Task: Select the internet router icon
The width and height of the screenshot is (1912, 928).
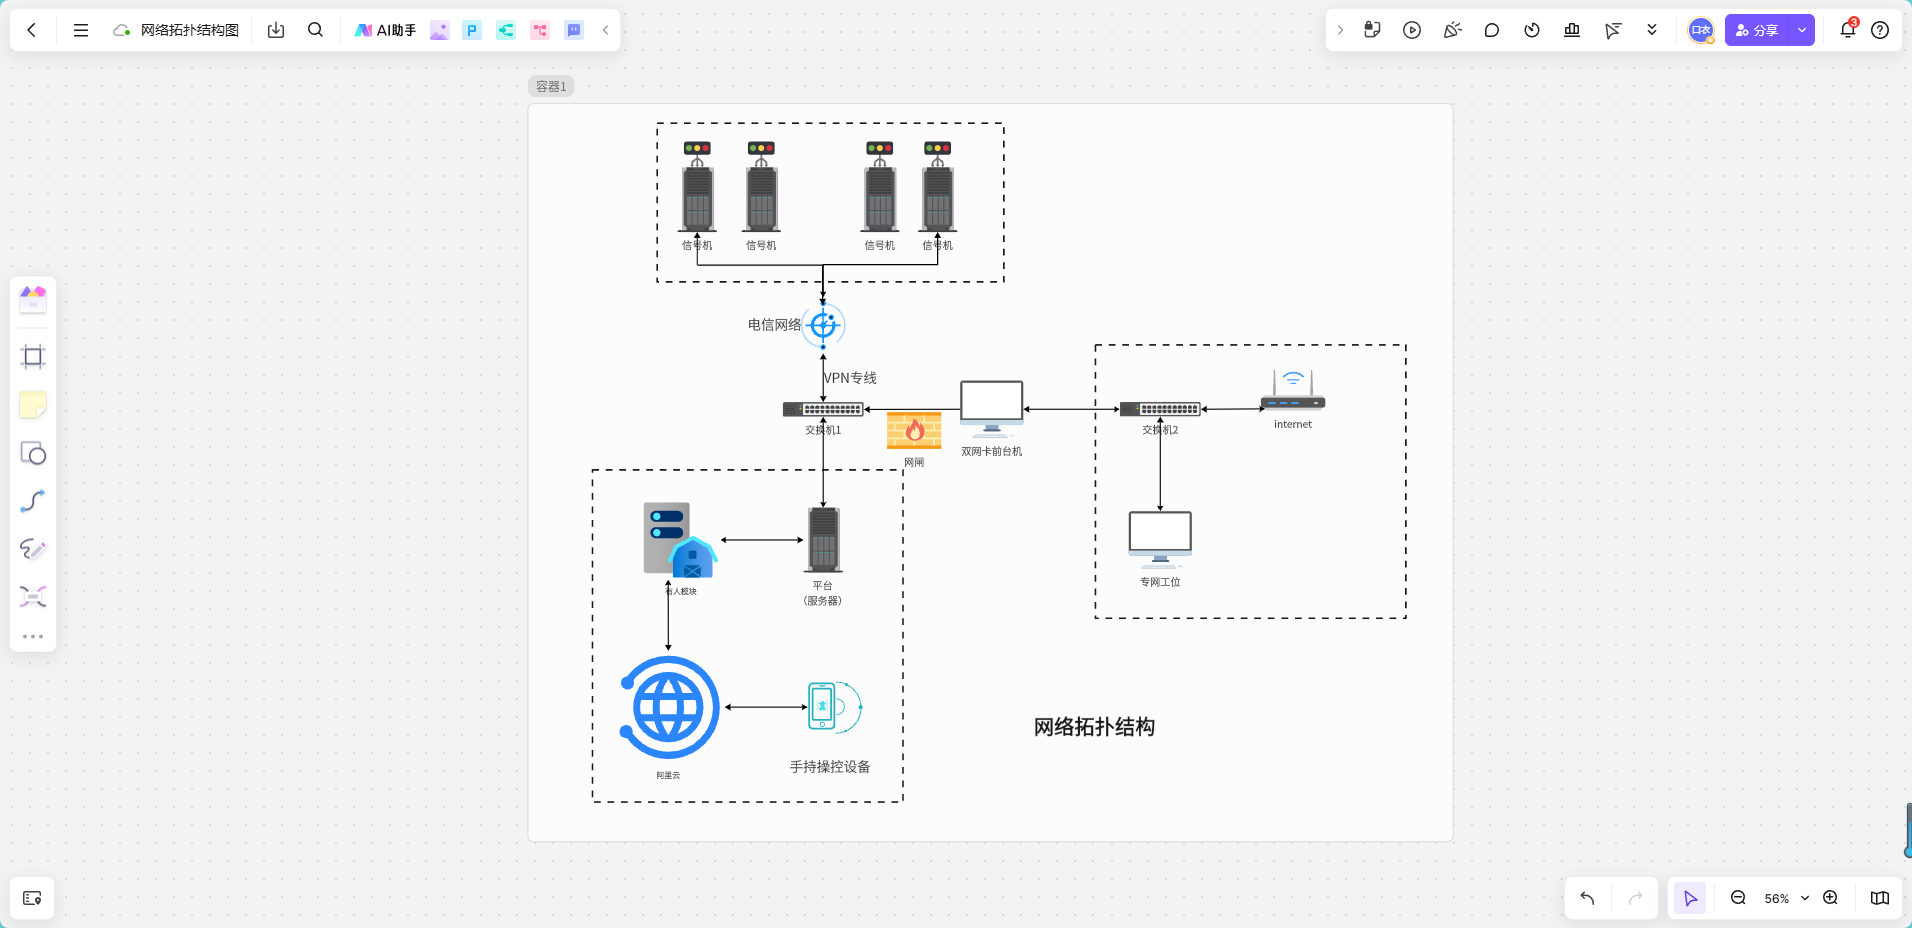Action: [1293, 391]
